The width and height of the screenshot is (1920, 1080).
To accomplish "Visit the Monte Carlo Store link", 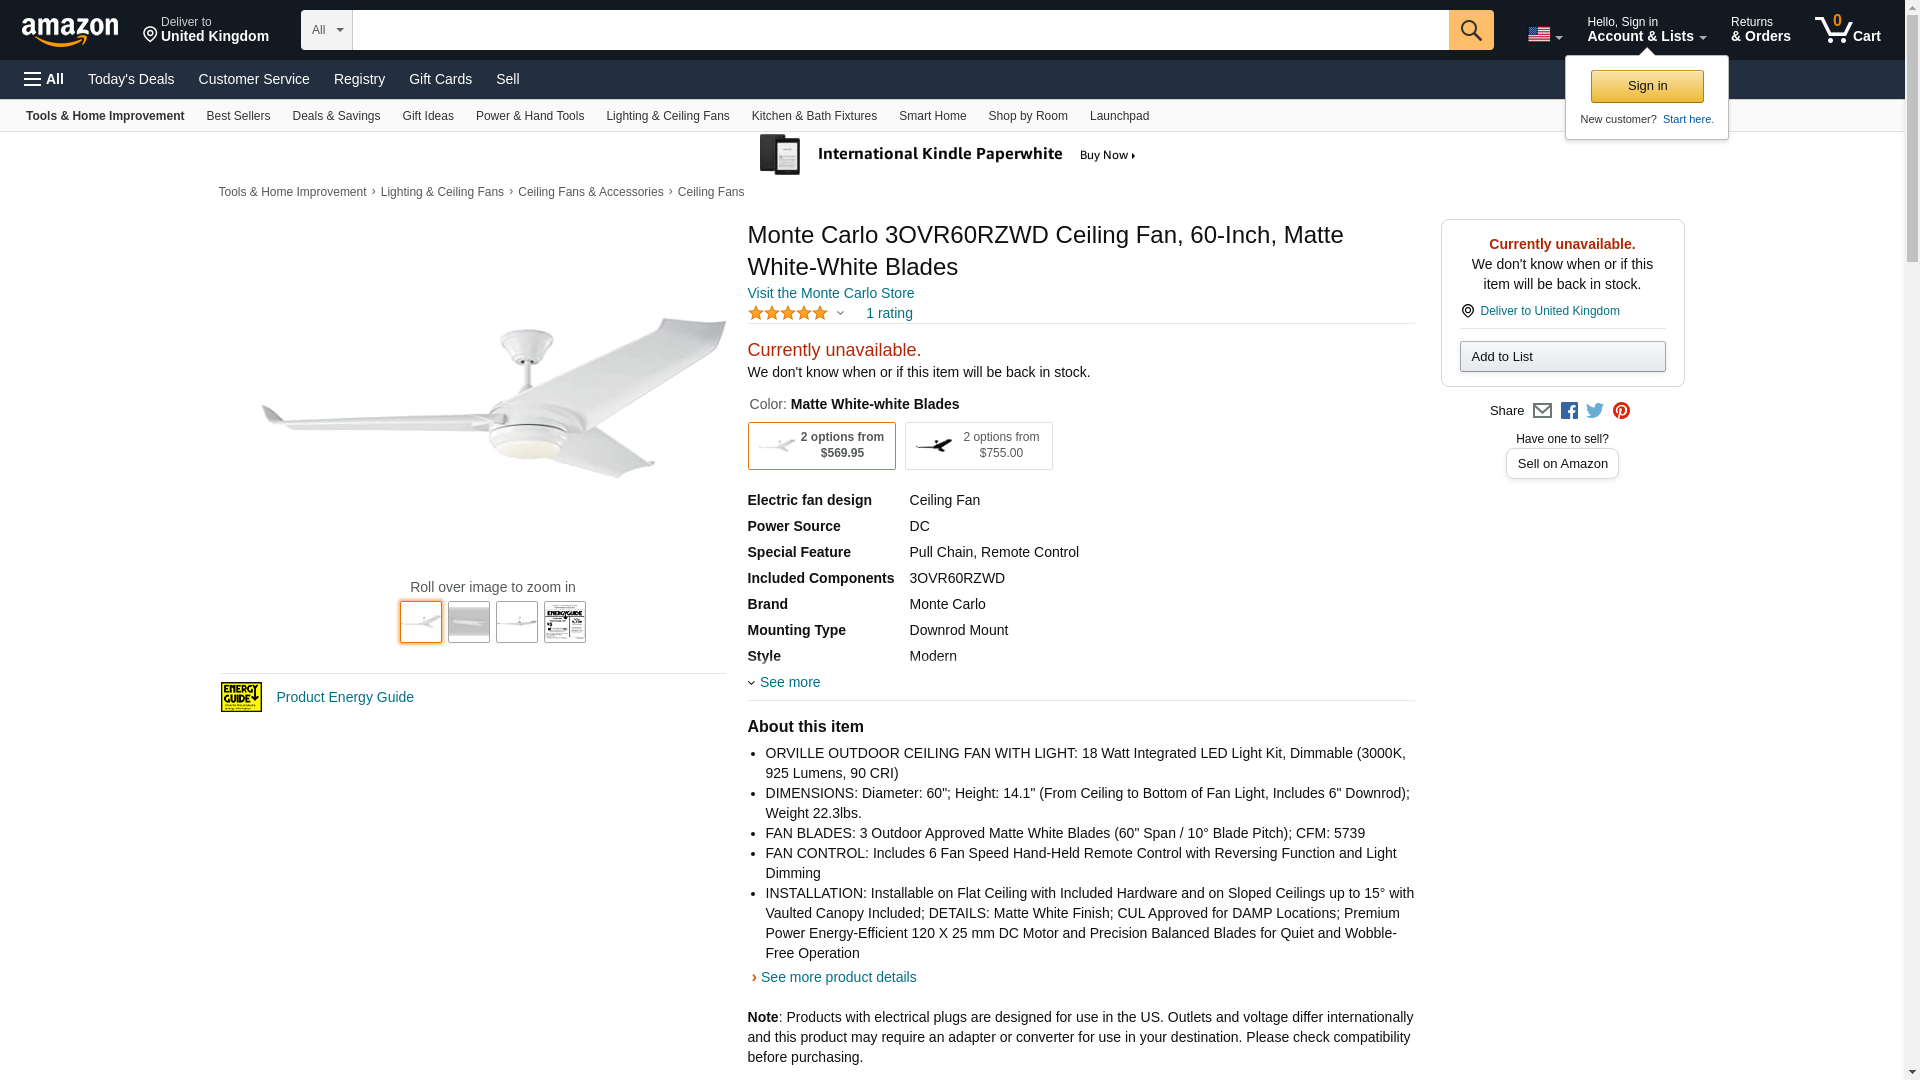I will click(x=830, y=293).
